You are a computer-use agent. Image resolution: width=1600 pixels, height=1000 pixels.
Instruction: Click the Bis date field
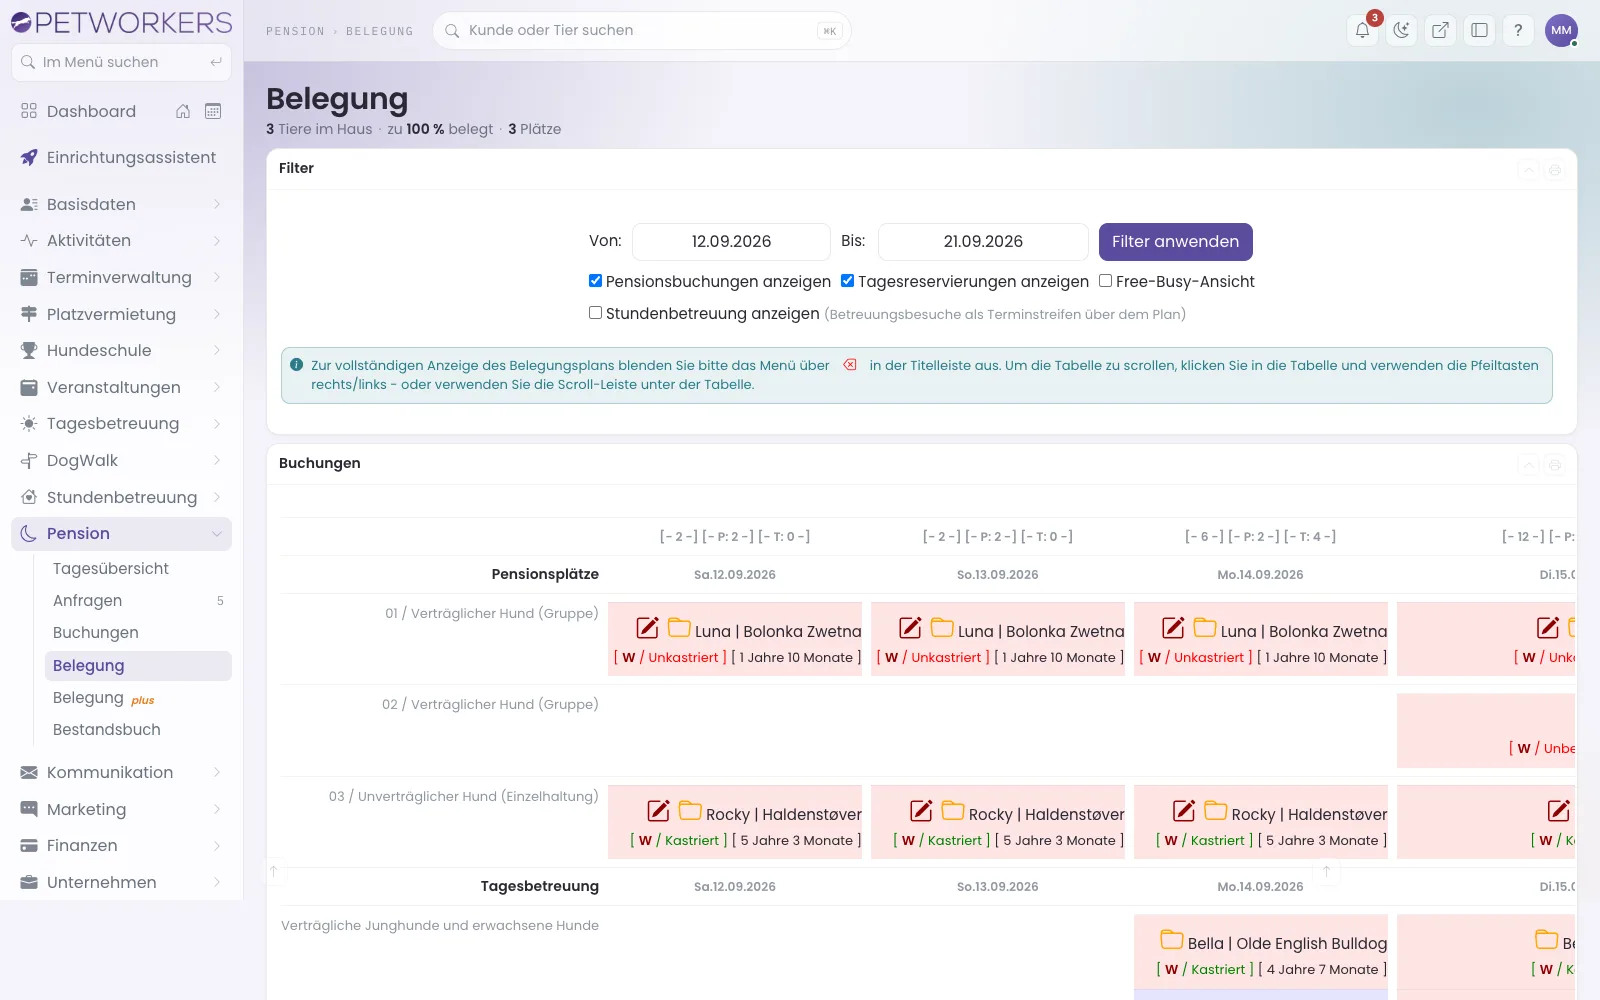983,242
